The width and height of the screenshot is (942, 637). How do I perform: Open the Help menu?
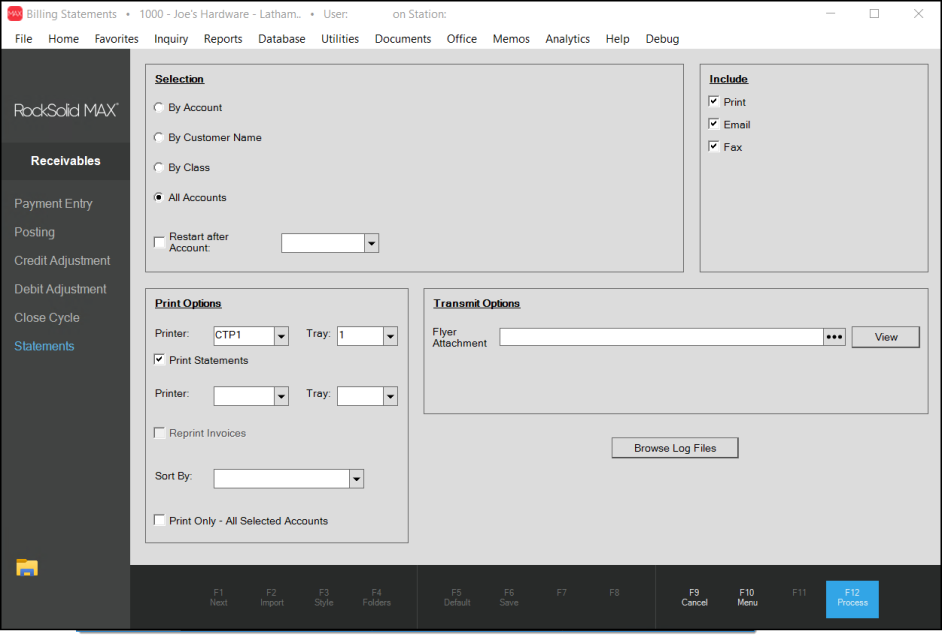[x=618, y=39]
